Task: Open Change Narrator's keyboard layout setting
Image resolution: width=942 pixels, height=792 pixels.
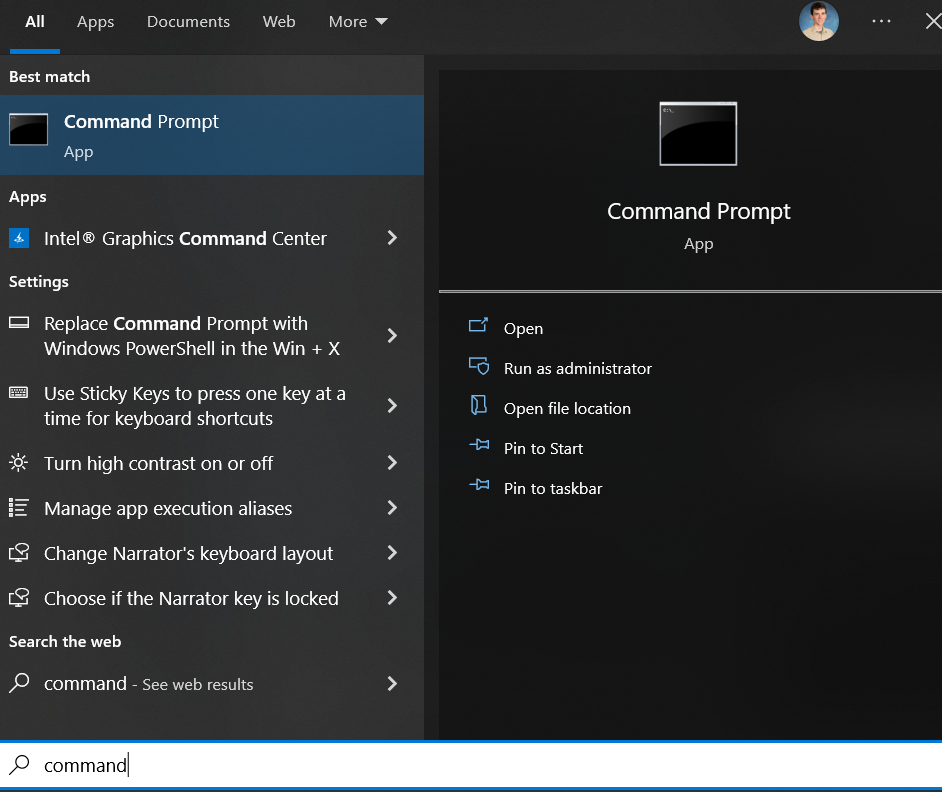Action: [x=189, y=553]
